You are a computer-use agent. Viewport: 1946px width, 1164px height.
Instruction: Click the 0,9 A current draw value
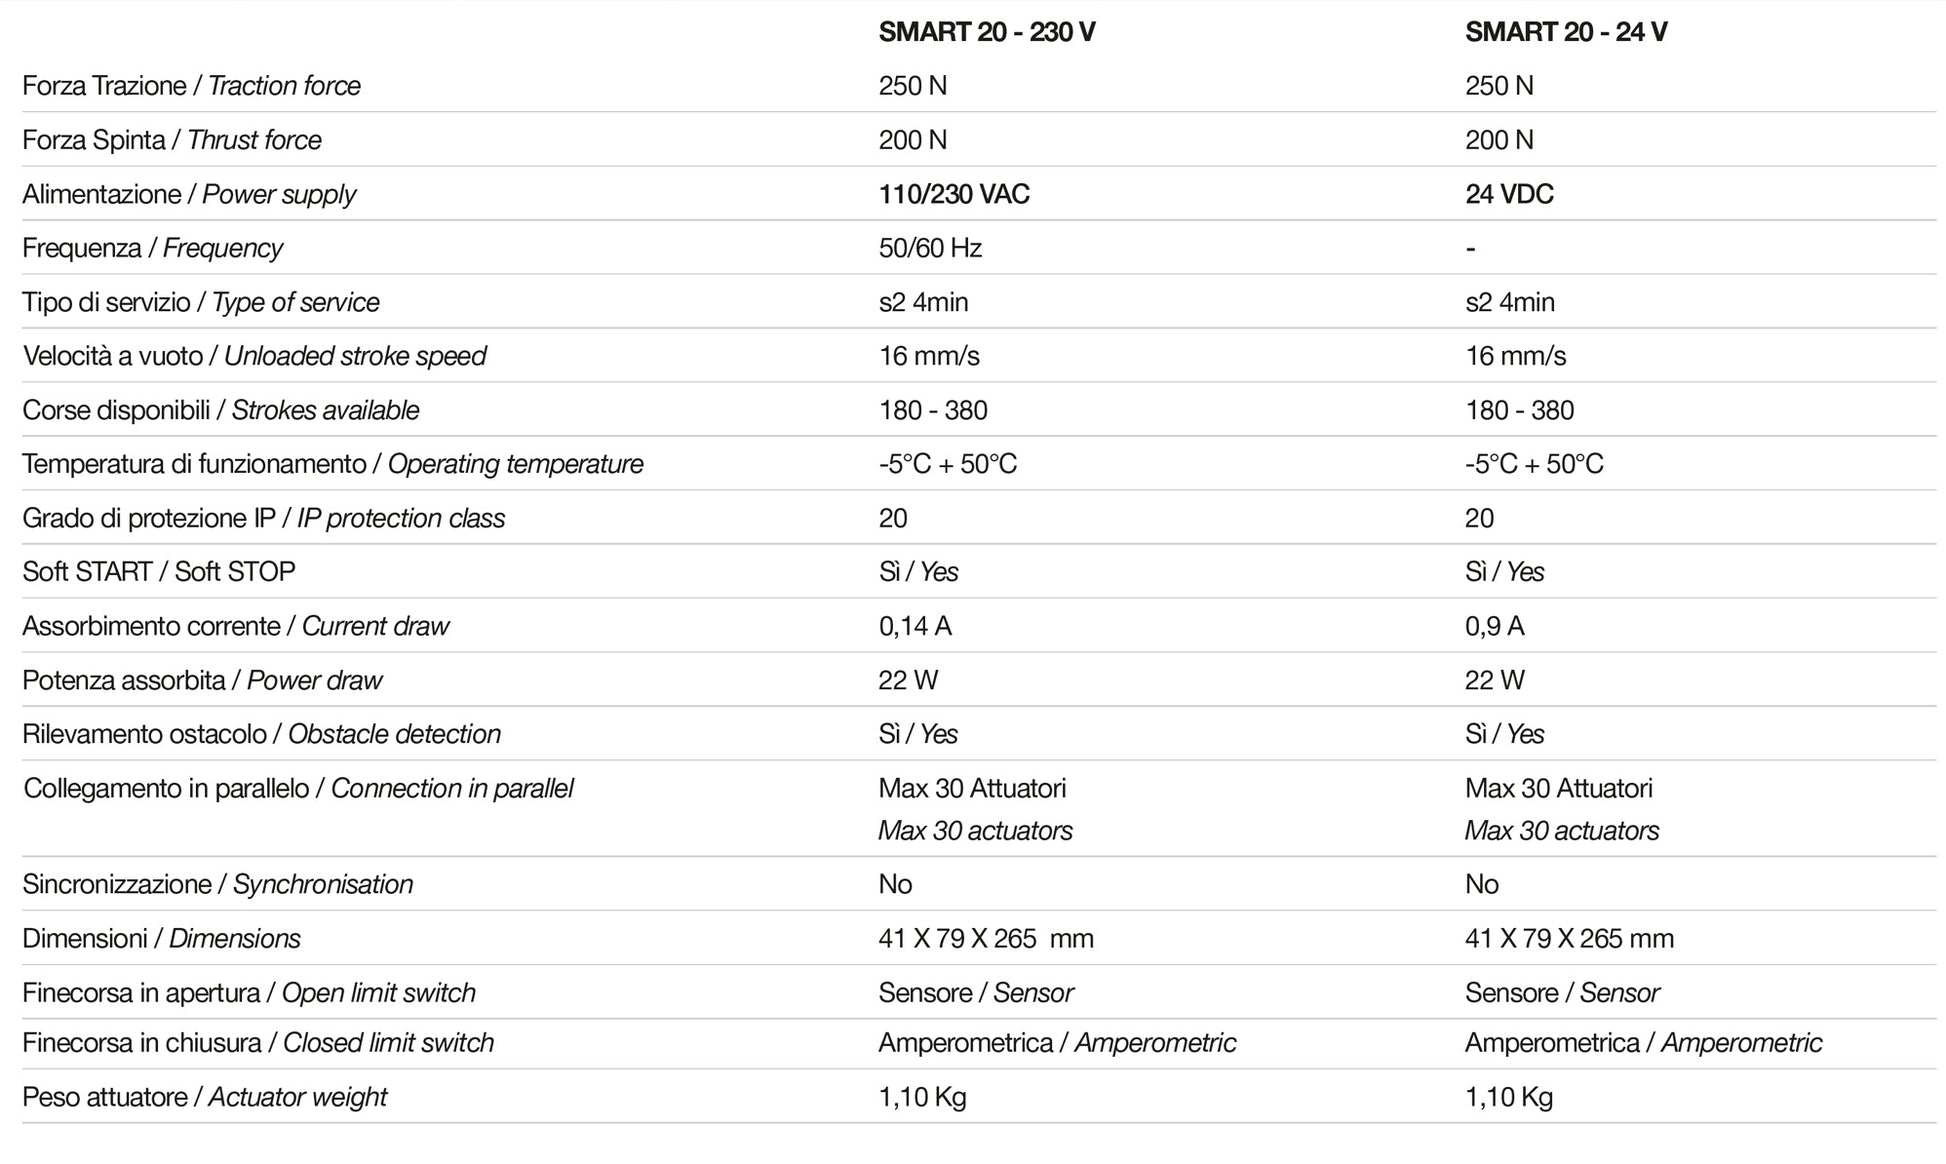(x=1494, y=626)
